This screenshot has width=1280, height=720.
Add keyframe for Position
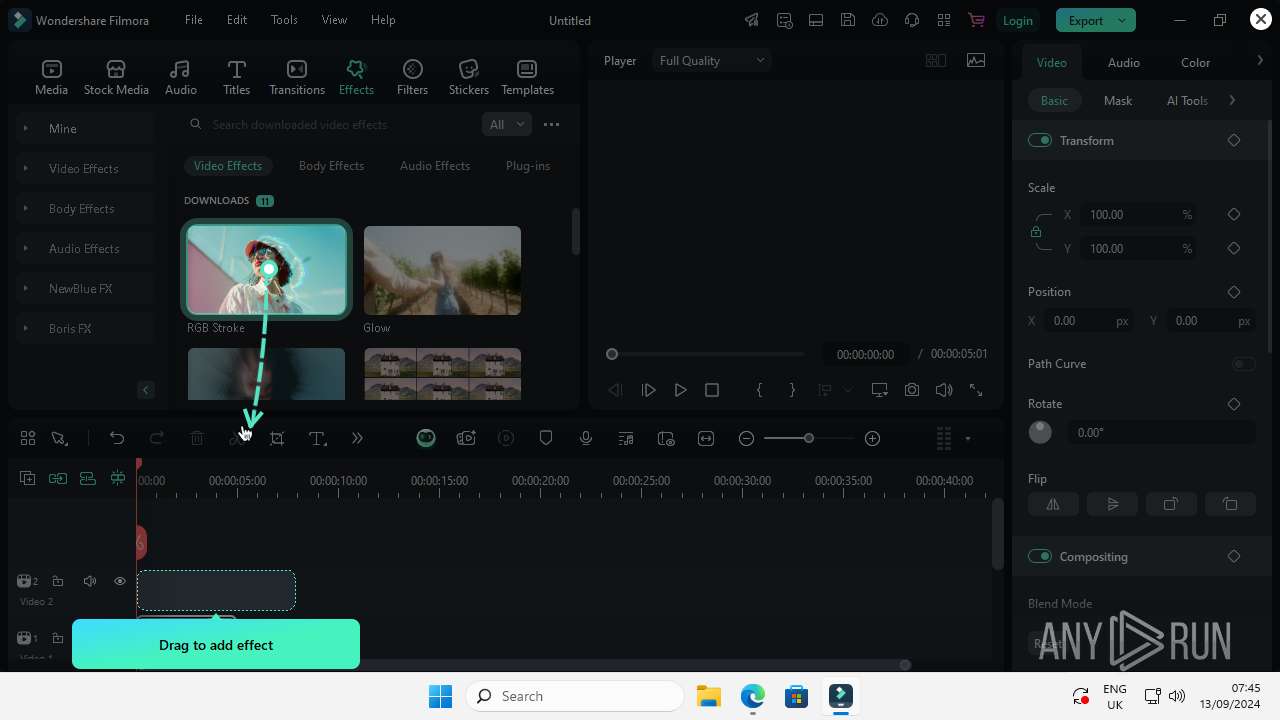pyautogui.click(x=1234, y=292)
